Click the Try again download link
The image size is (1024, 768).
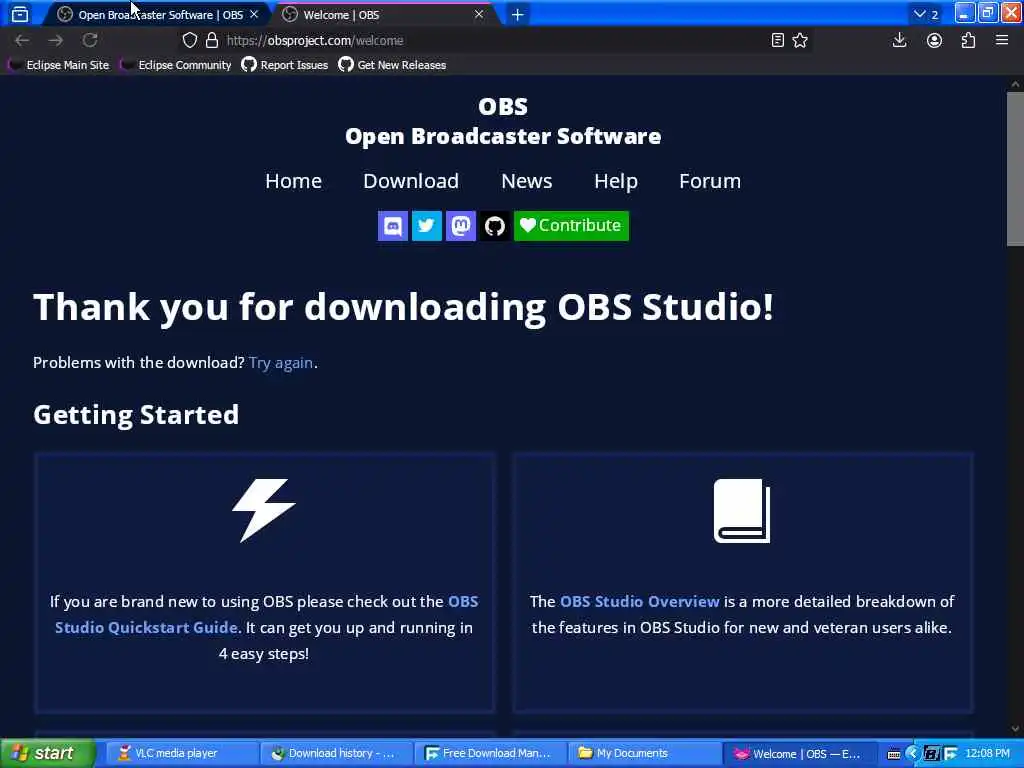point(281,363)
